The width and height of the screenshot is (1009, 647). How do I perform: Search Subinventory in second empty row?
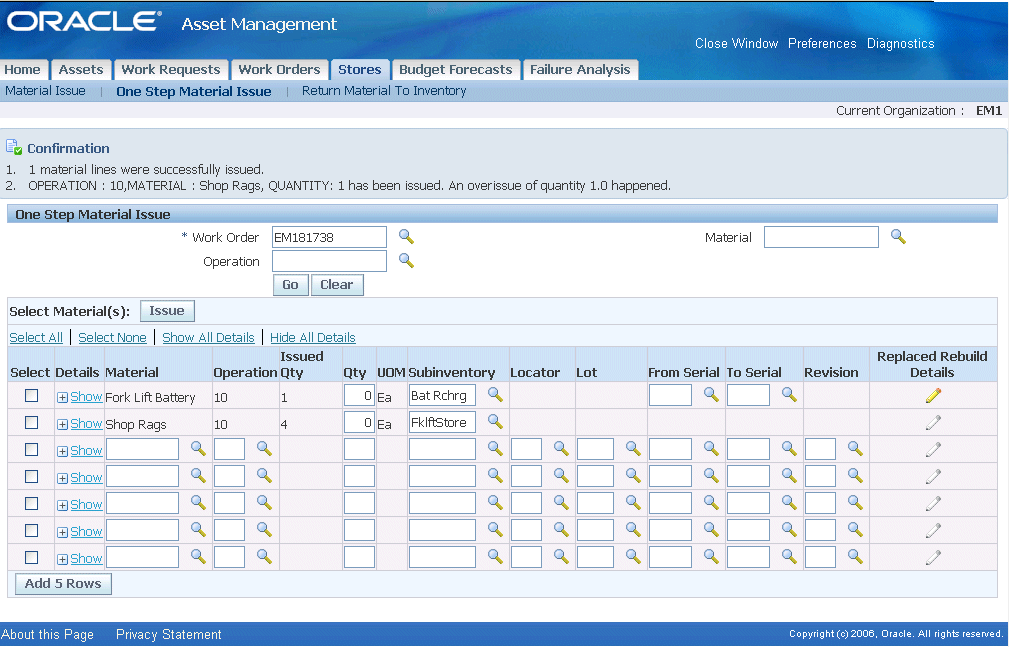point(495,475)
